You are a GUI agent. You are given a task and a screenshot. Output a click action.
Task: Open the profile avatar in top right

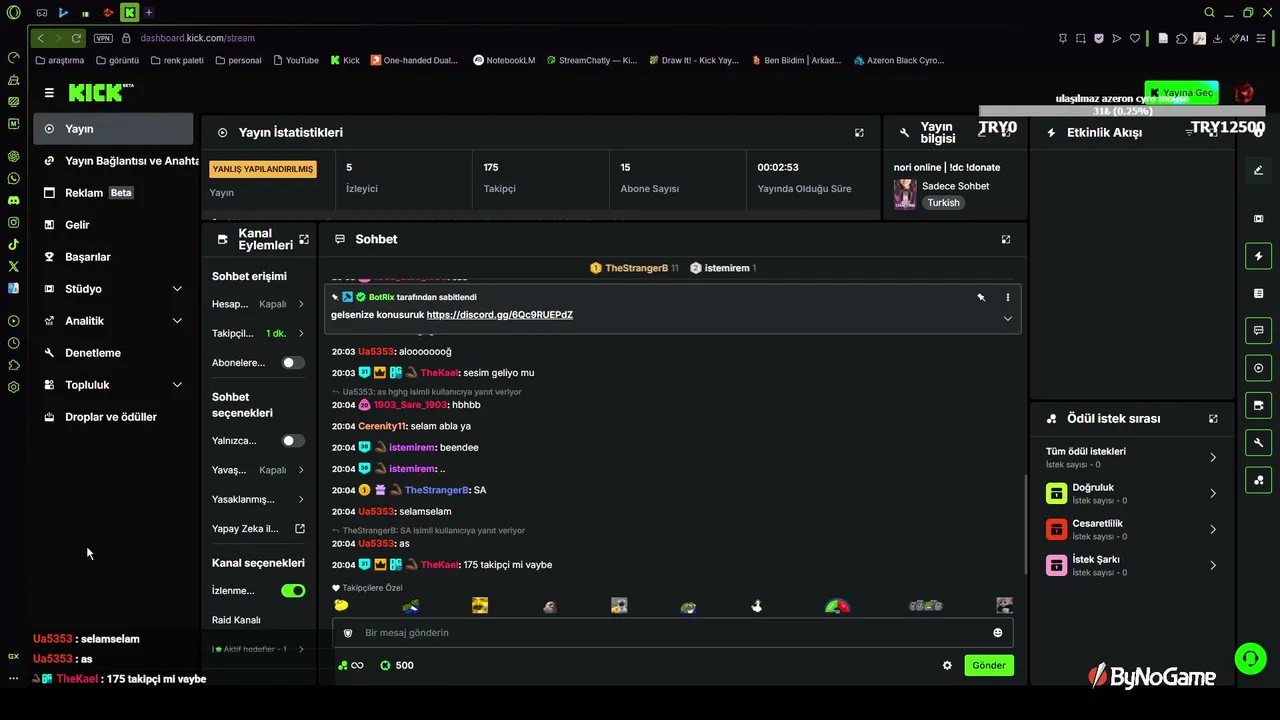click(x=1244, y=93)
